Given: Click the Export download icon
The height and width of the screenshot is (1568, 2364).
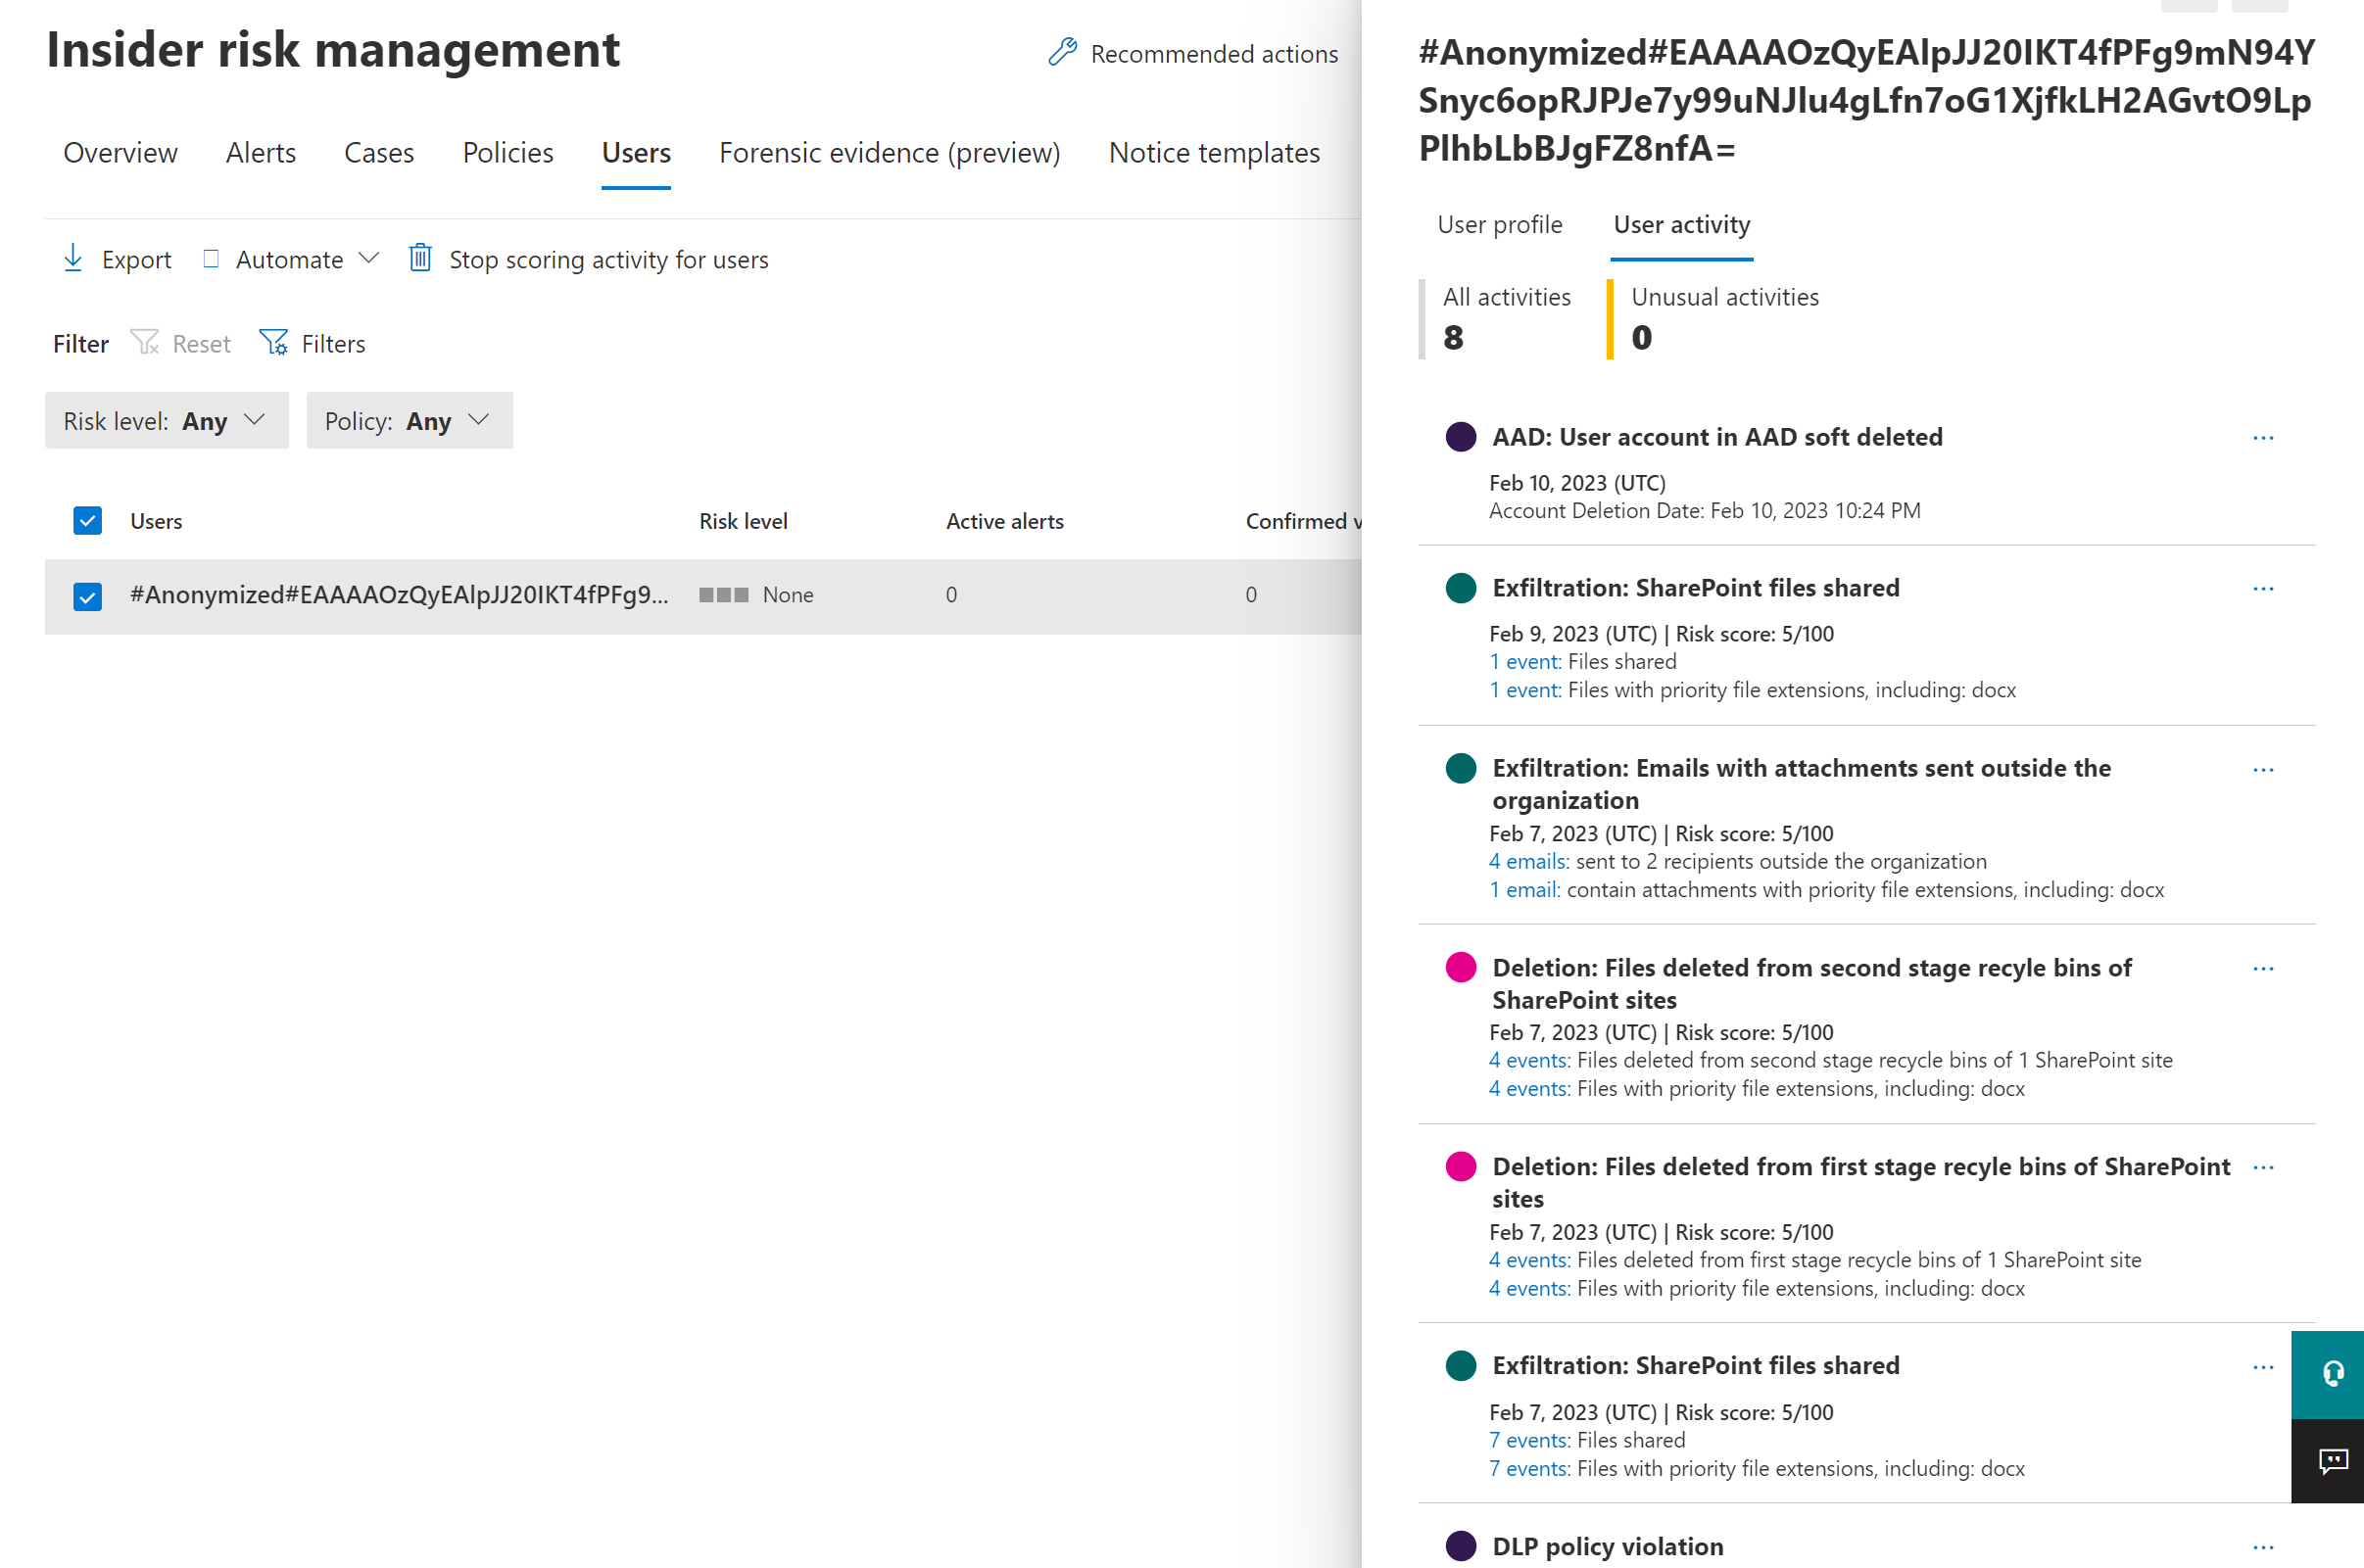Looking at the screenshot, I should (73, 258).
